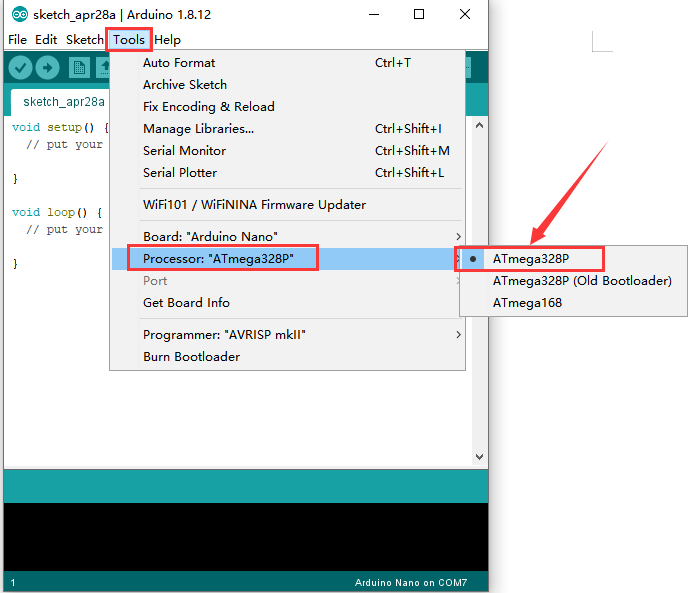Click the Upload arrow toolbar button
This screenshot has width=688, height=593.
pos(47,68)
